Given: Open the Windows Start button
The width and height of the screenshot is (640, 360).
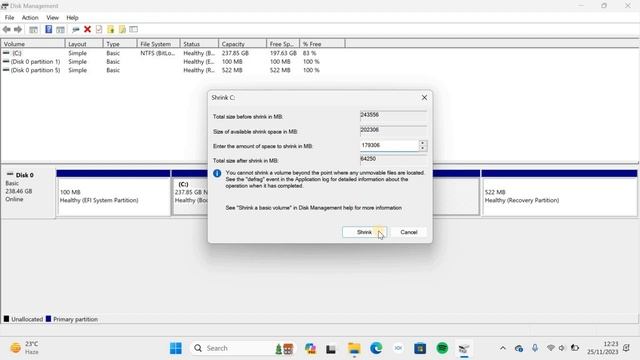Looking at the screenshot, I should [176, 348].
